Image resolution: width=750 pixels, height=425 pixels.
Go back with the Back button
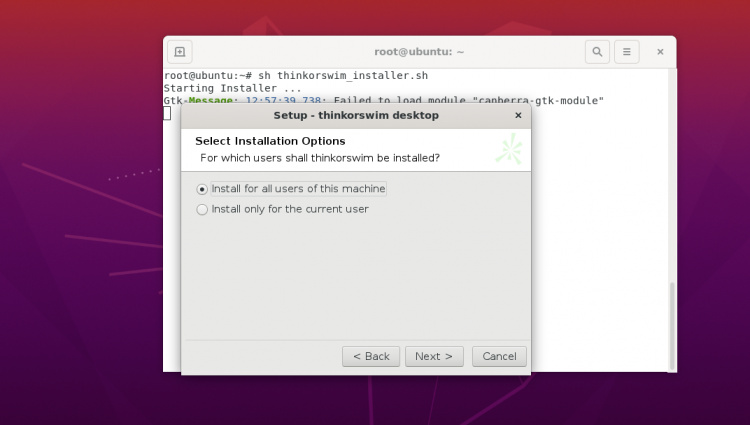371,356
